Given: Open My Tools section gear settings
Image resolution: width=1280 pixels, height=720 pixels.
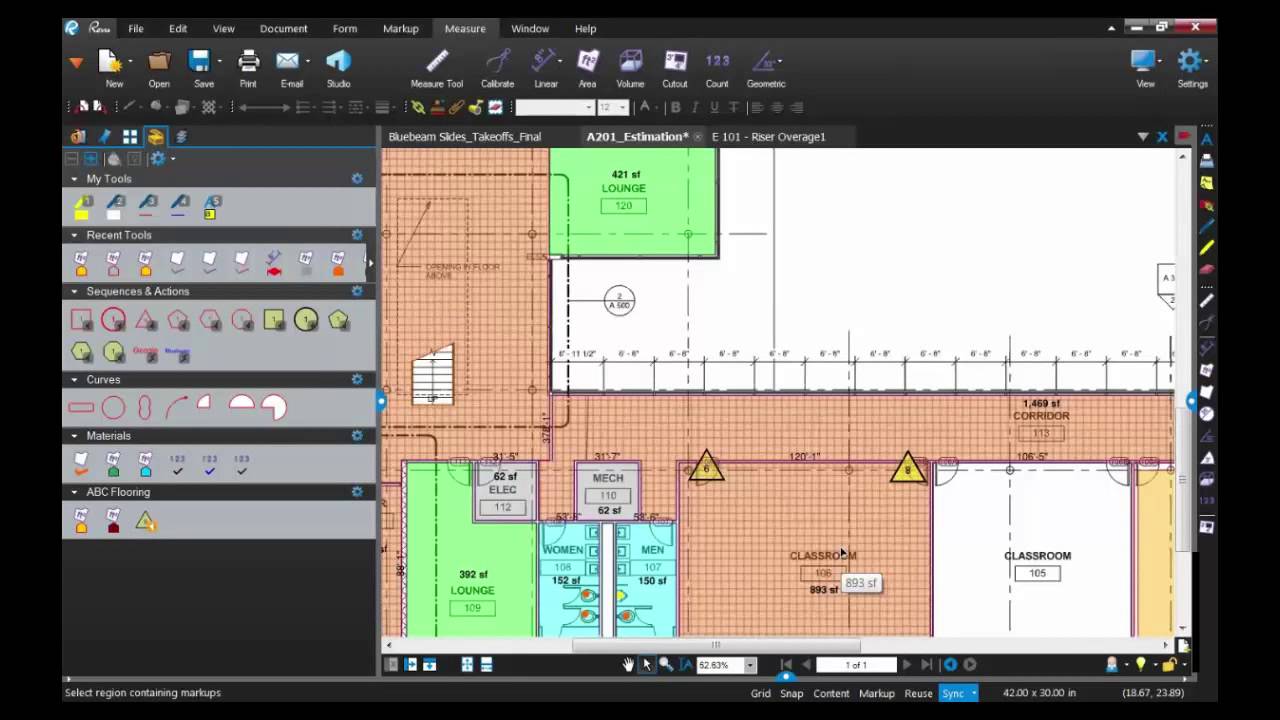Looking at the screenshot, I should click(357, 179).
